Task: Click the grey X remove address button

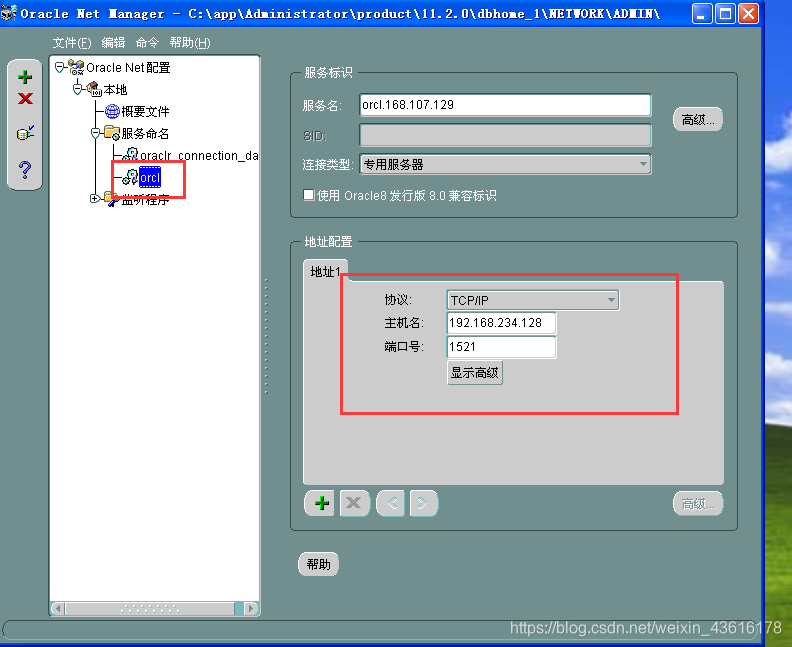Action: point(354,503)
